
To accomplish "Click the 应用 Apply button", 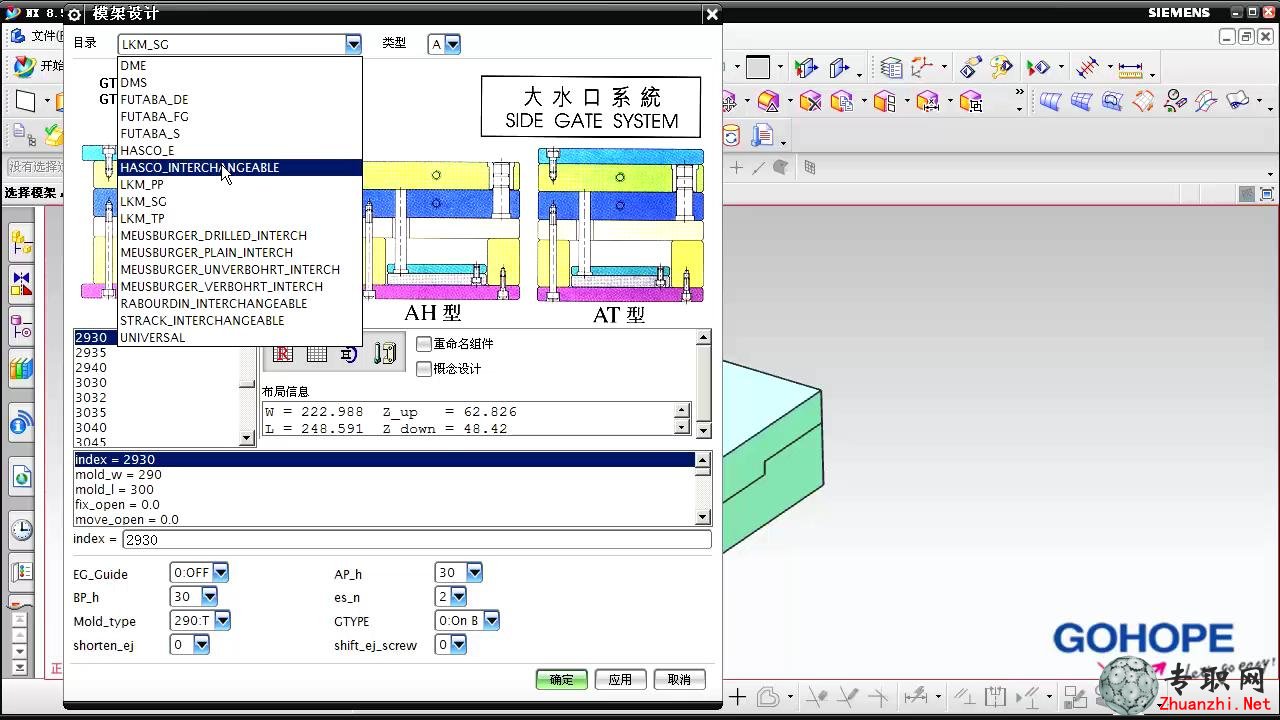I will pos(620,680).
